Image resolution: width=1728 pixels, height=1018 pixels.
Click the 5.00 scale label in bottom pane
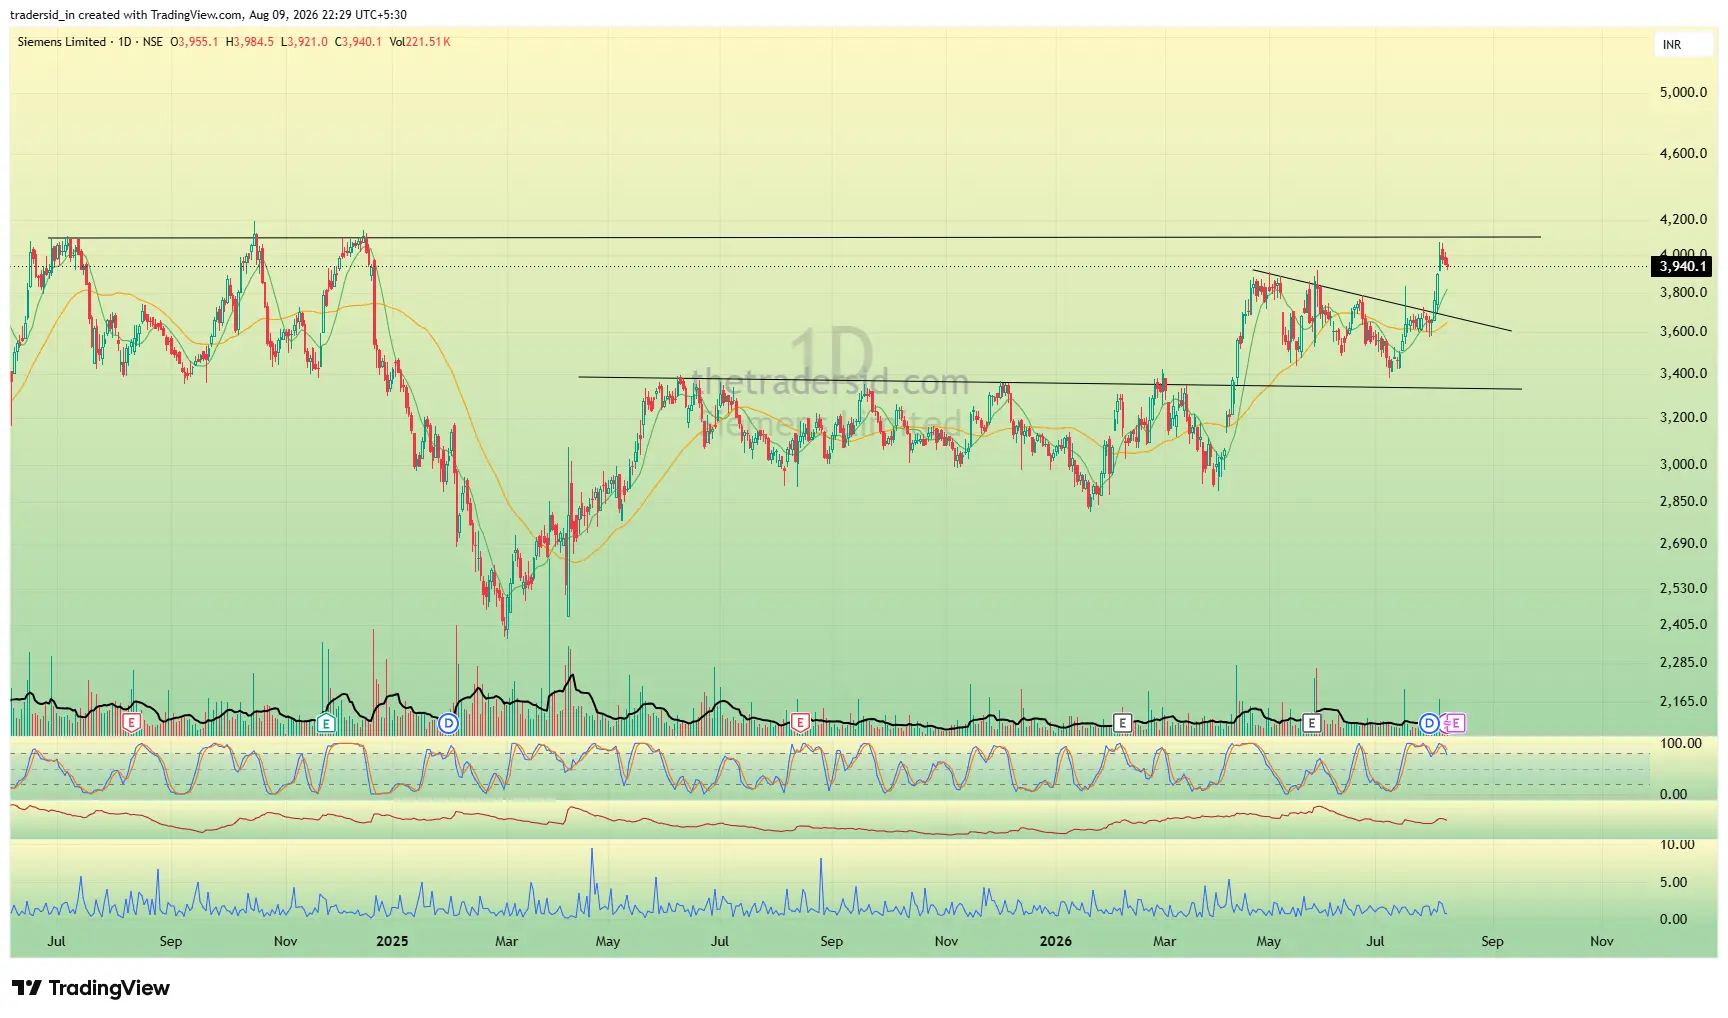tap(1673, 882)
